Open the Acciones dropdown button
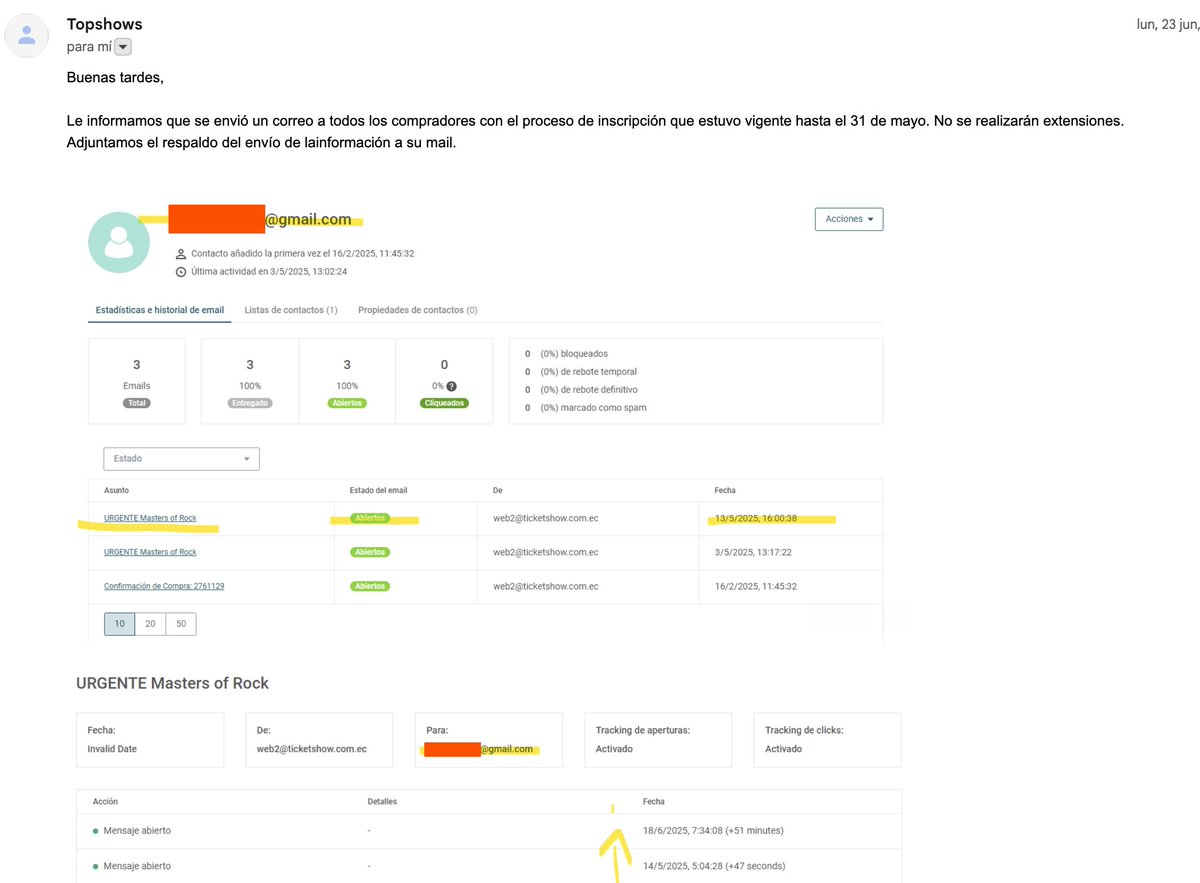Image resolution: width=1200 pixels, height=883 pixels. 849,219
